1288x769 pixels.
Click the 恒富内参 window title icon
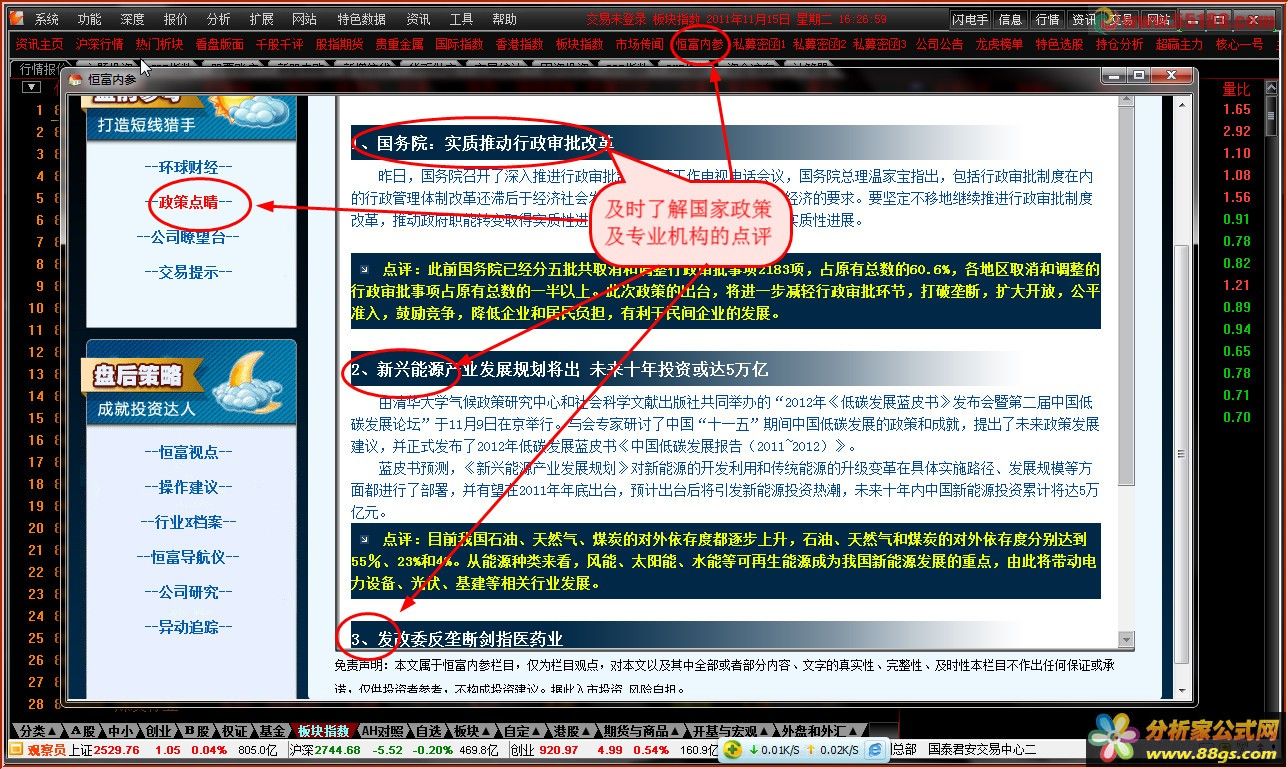coord(75,80)
